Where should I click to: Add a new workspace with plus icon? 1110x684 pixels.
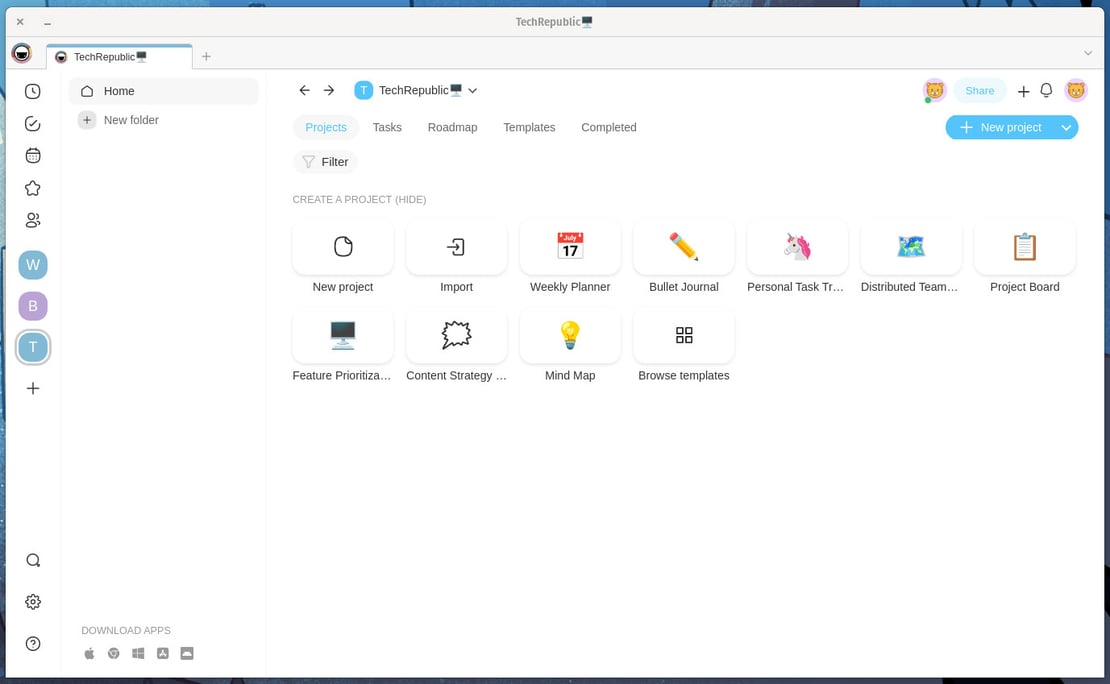click(x=33, y=388)
